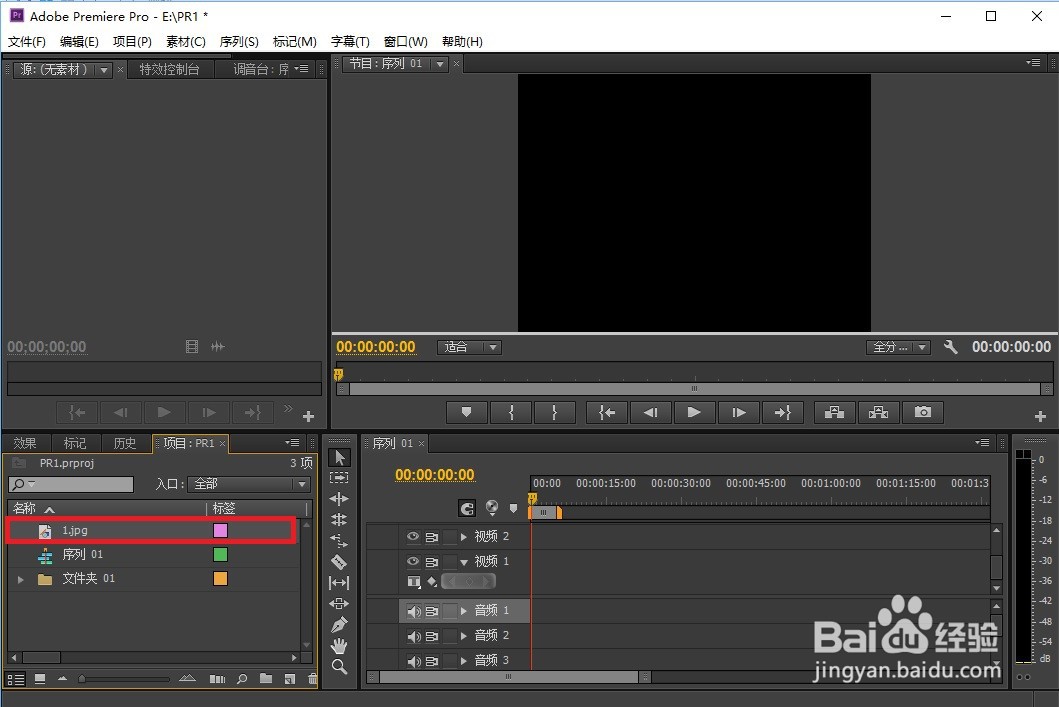
Task: Open the 序列(S) menu
Action: (239, 41)
